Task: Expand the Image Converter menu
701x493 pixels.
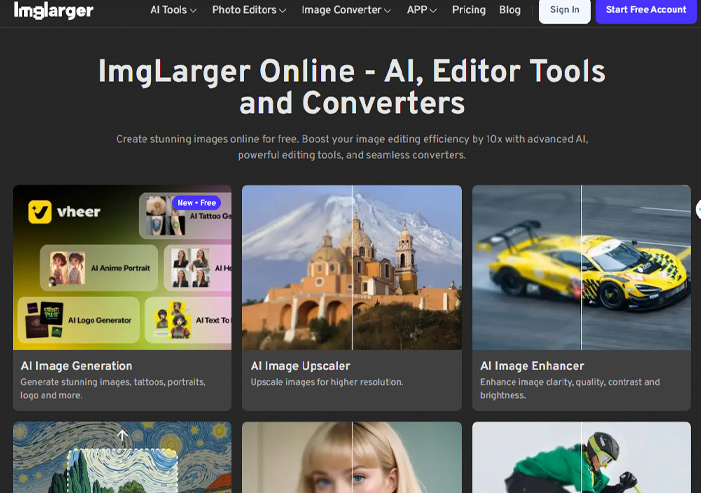Action: [x=347, y=10]
